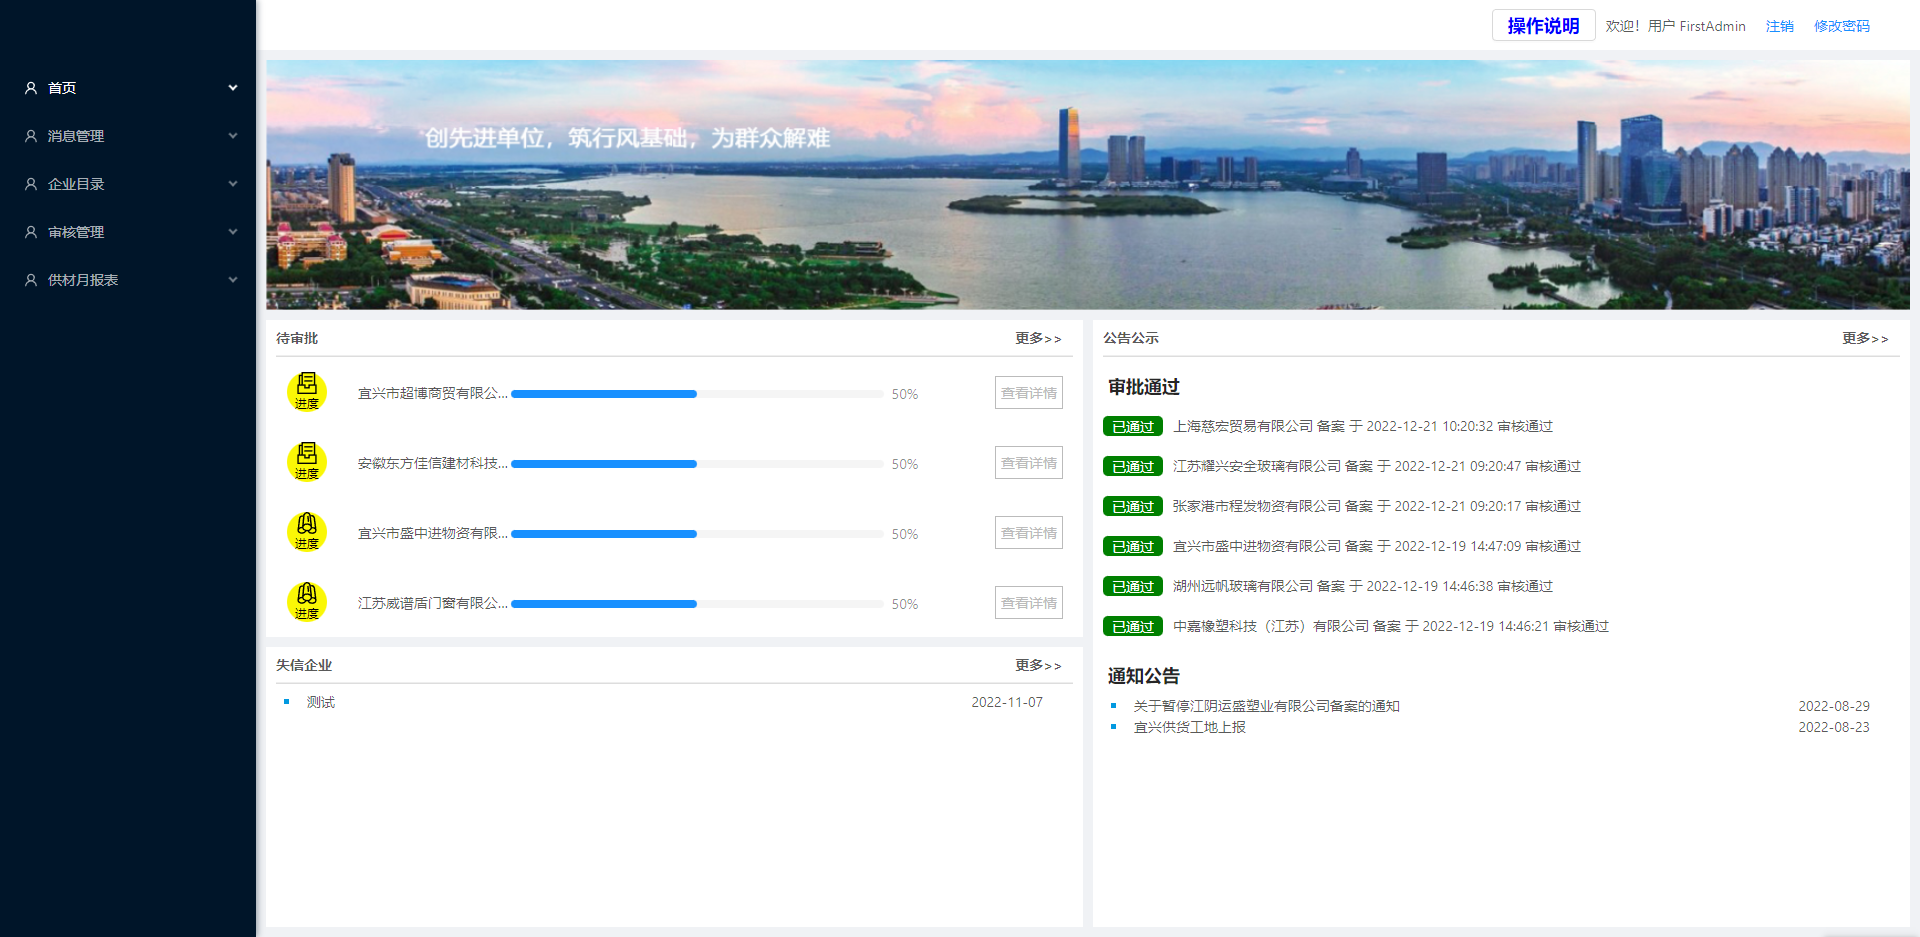1920x937 pixels.
Task: Click 查看详情 for 宜兴市超博商贸有限公司
Action: (1028, 393)
